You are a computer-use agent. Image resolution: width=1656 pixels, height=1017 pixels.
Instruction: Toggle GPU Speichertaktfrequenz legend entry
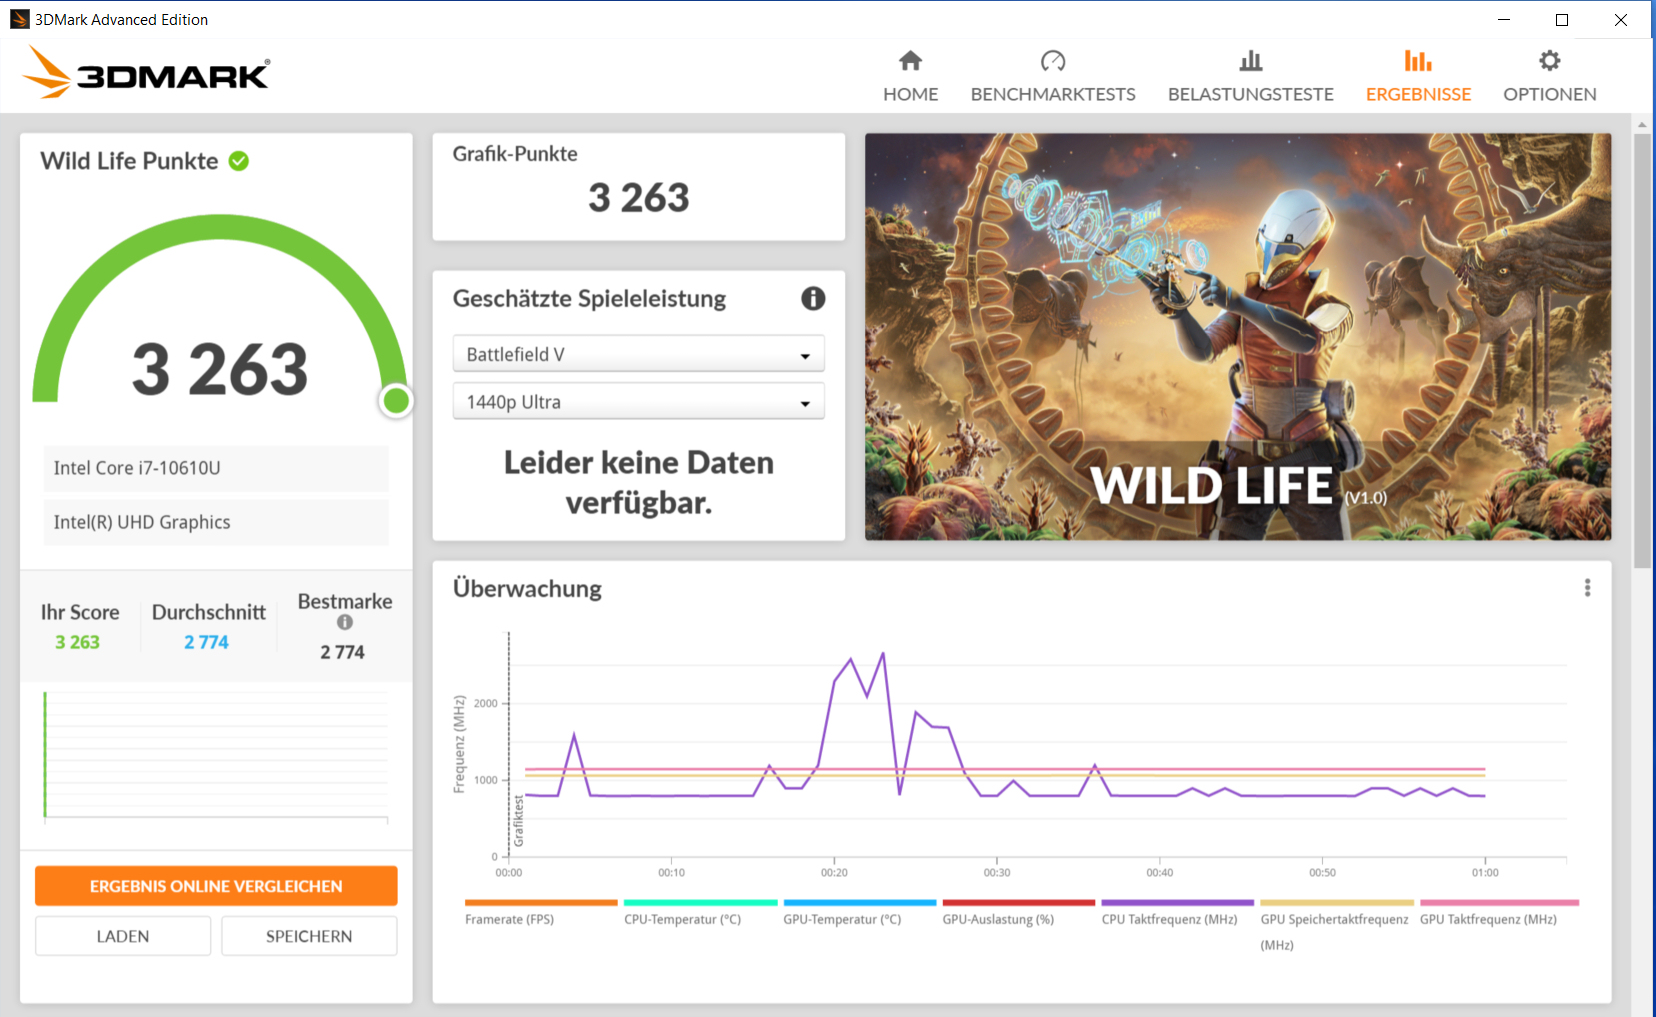(1336, 926)
